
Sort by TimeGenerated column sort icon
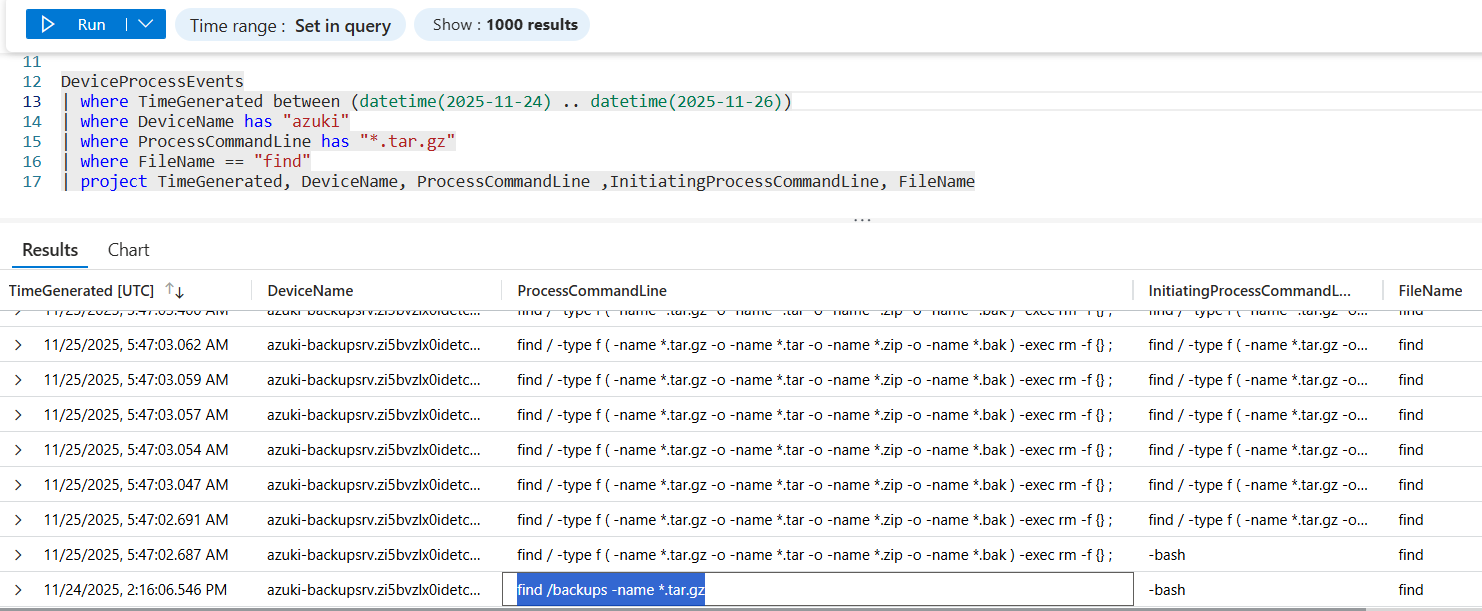[175, 291]
